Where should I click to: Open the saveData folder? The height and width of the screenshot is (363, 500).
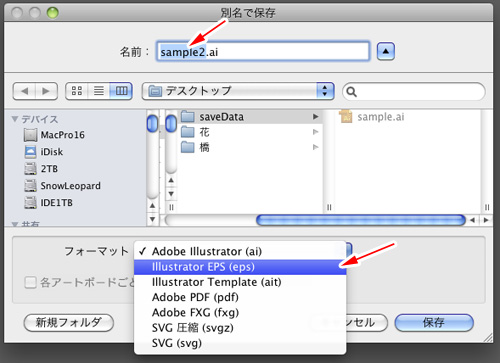(x=251, y=117)
